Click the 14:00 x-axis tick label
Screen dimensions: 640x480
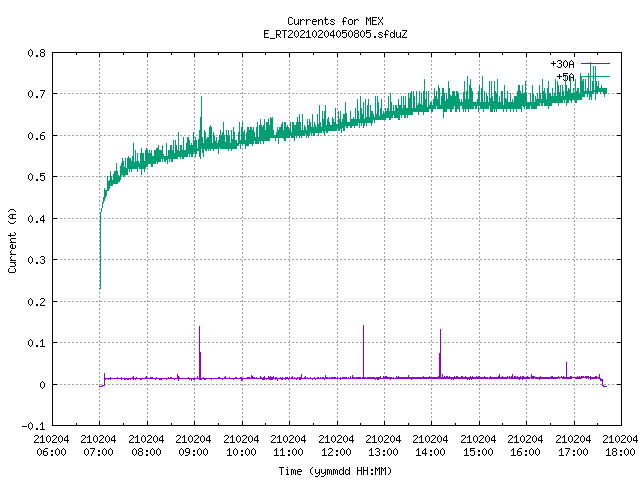(430, 452)
